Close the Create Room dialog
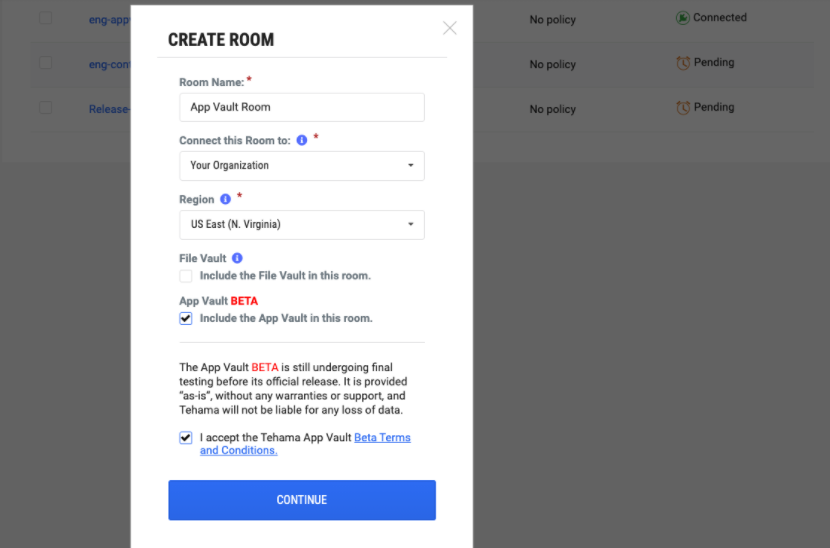 (449, 28)
